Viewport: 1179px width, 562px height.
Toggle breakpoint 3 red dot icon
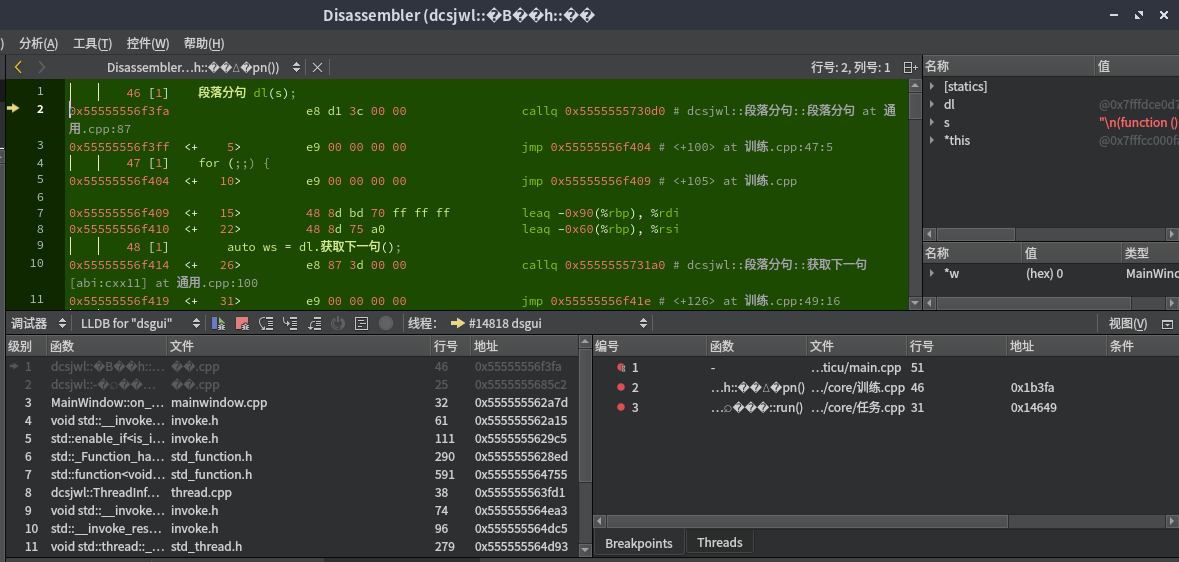pos(621,408)
